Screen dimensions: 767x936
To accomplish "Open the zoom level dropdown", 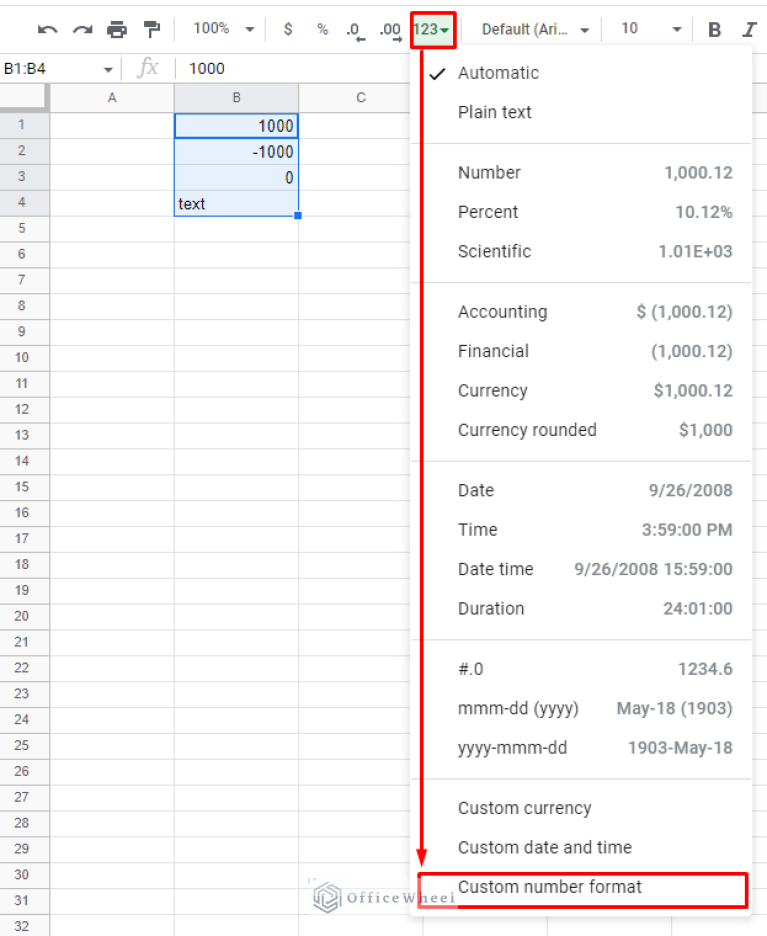I will 221,28.
